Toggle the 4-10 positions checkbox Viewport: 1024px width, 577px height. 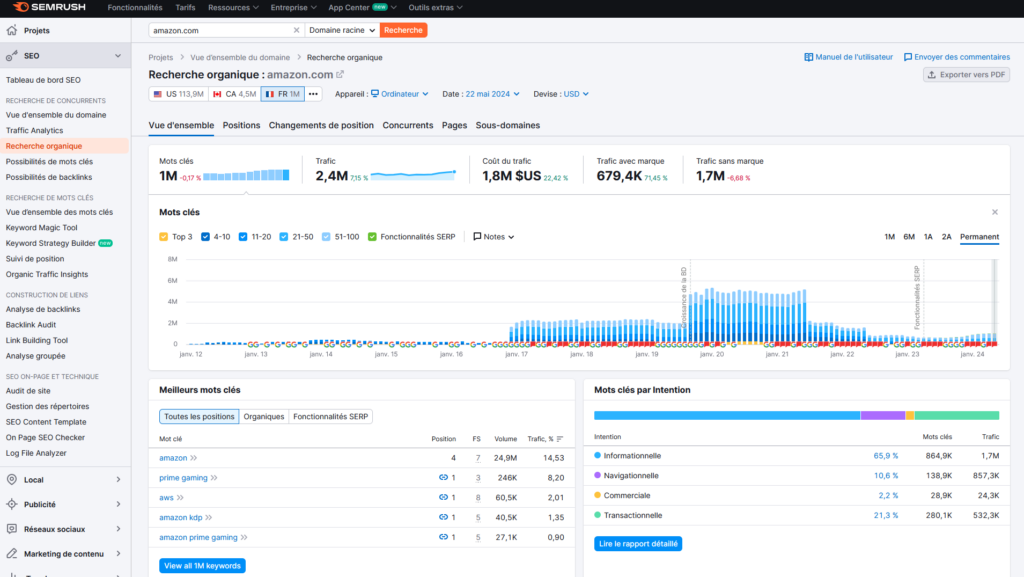pyautogui.click(x=205, y=237)
